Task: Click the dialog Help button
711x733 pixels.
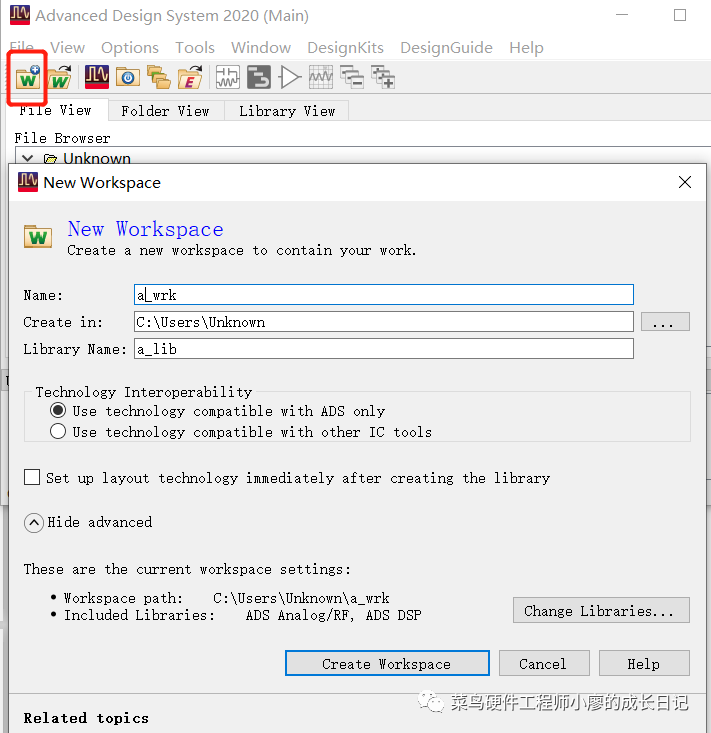Action: coord(644,663)
